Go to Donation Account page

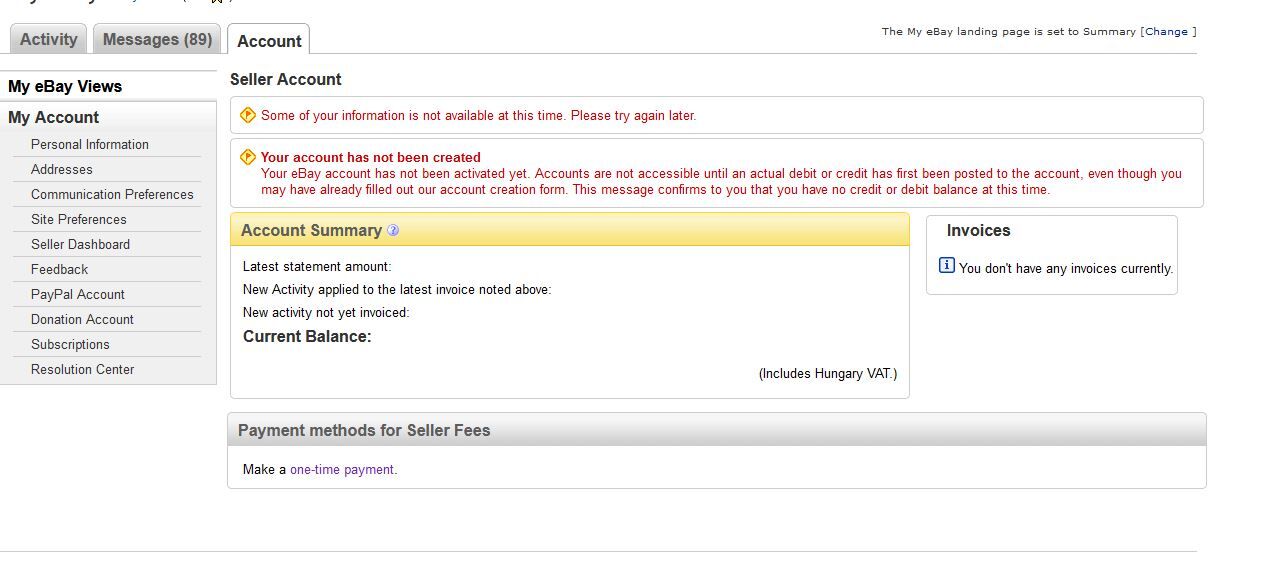[82, 320]
